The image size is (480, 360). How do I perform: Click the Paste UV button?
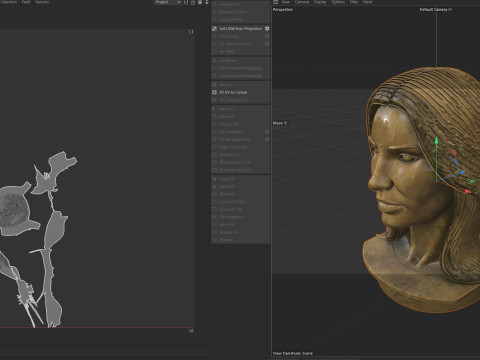click(240, 187)
